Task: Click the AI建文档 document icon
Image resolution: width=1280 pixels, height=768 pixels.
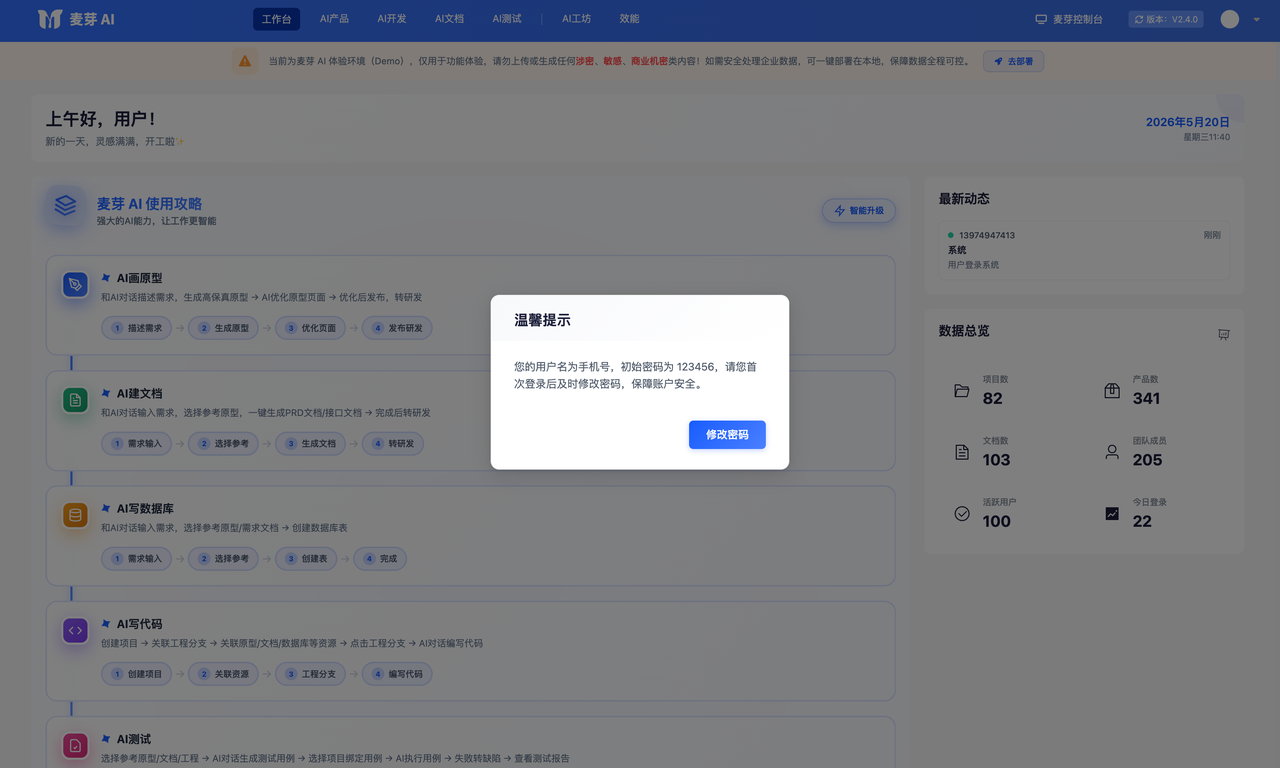Action: pyautogui.click(x=75, y=401)
